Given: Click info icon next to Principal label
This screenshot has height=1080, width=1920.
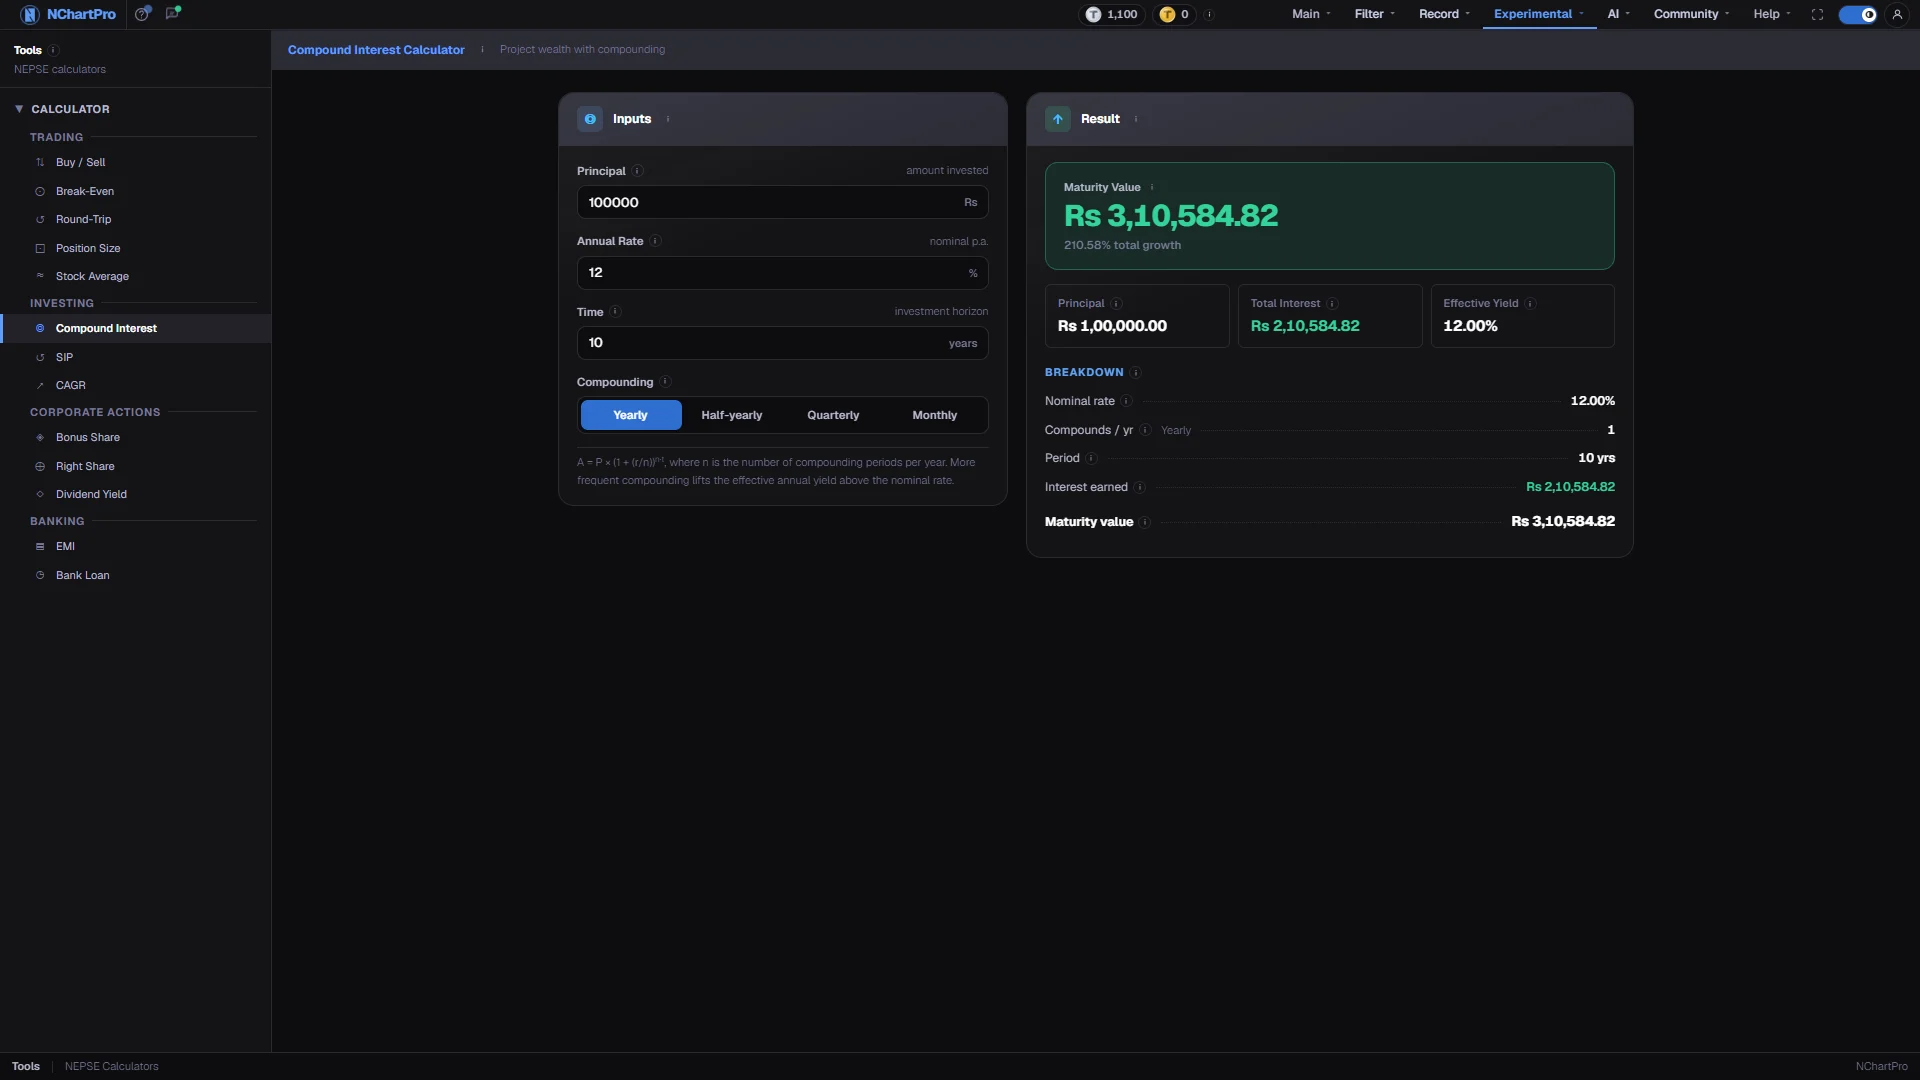Looking at the screenshot, I should pos(638,171).
